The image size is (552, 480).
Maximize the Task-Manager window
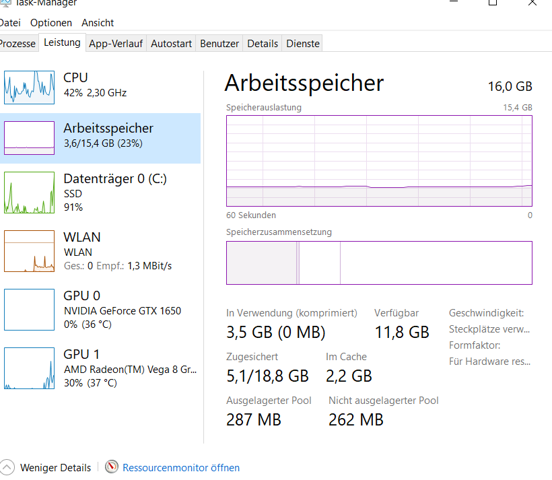[x=493, y=3]
